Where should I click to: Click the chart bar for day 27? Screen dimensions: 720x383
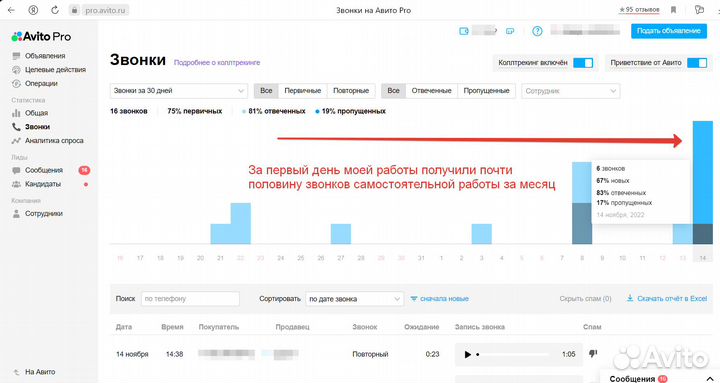pyautogui.click(x=341, y=234)
